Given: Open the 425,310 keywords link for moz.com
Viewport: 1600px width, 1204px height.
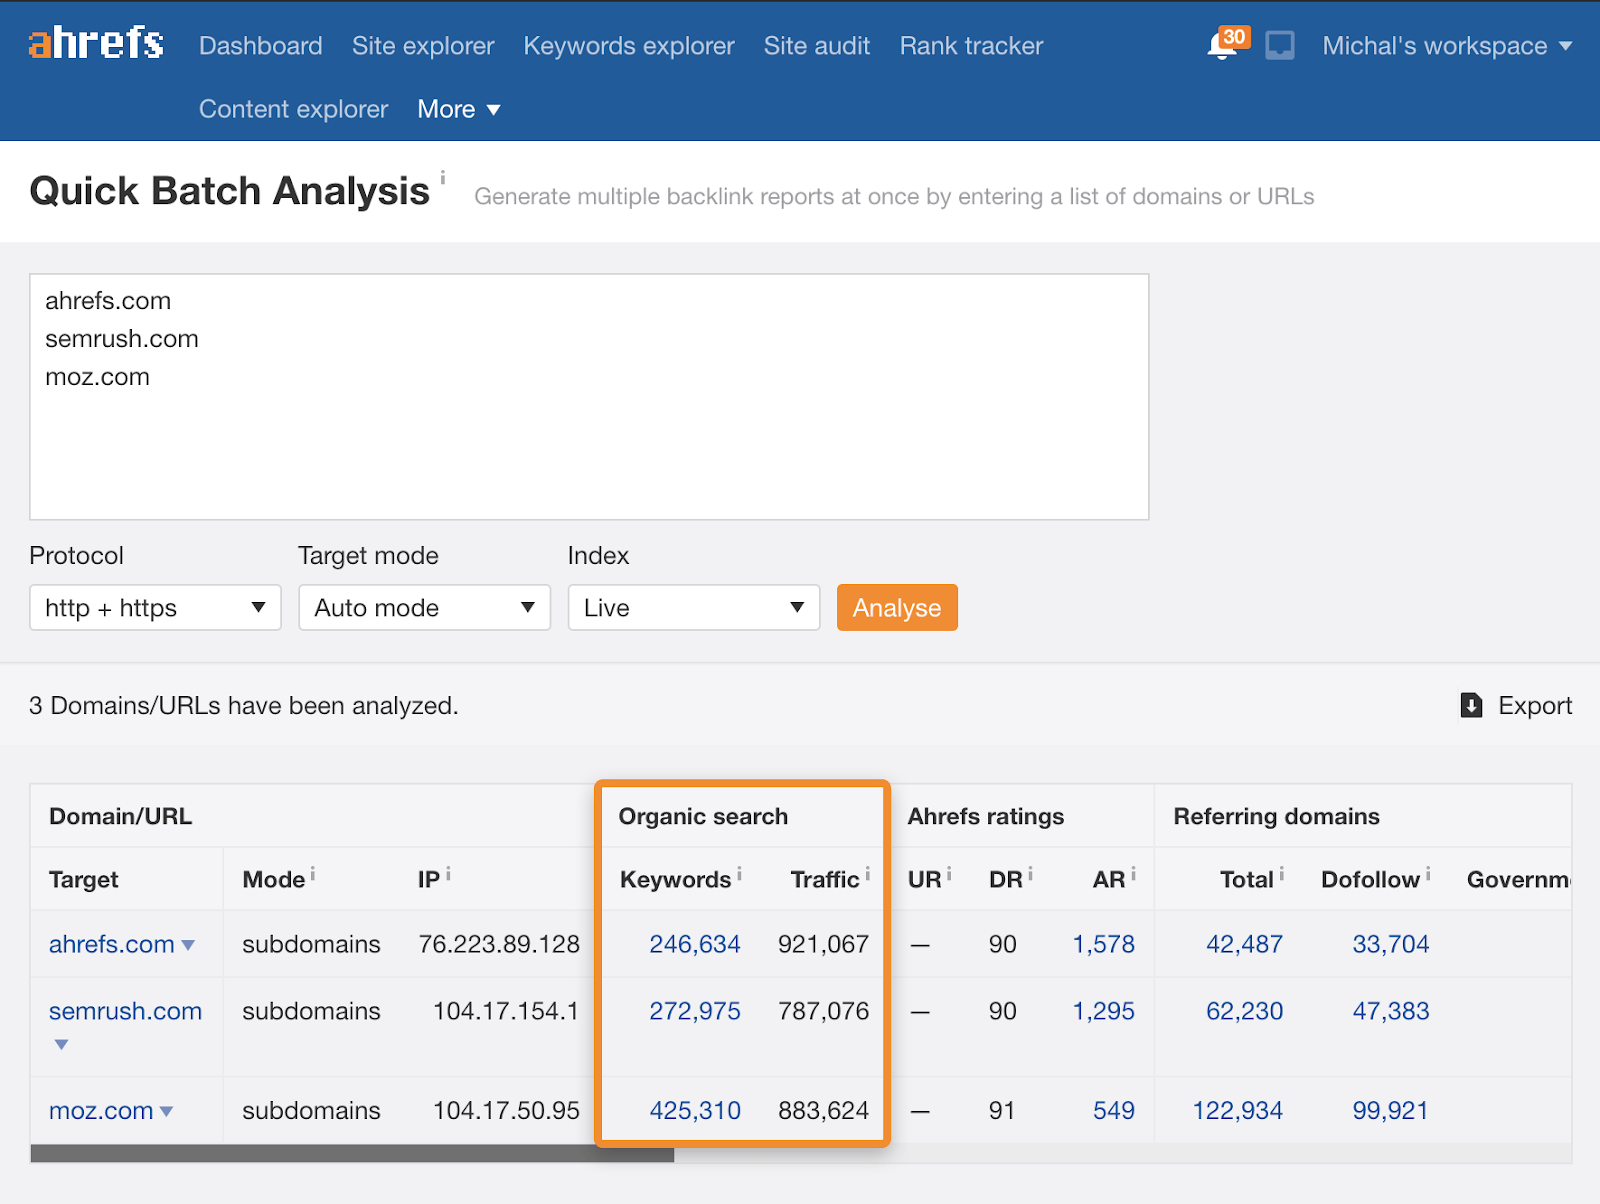Looking at the screenshot, I should point(695,1109).
